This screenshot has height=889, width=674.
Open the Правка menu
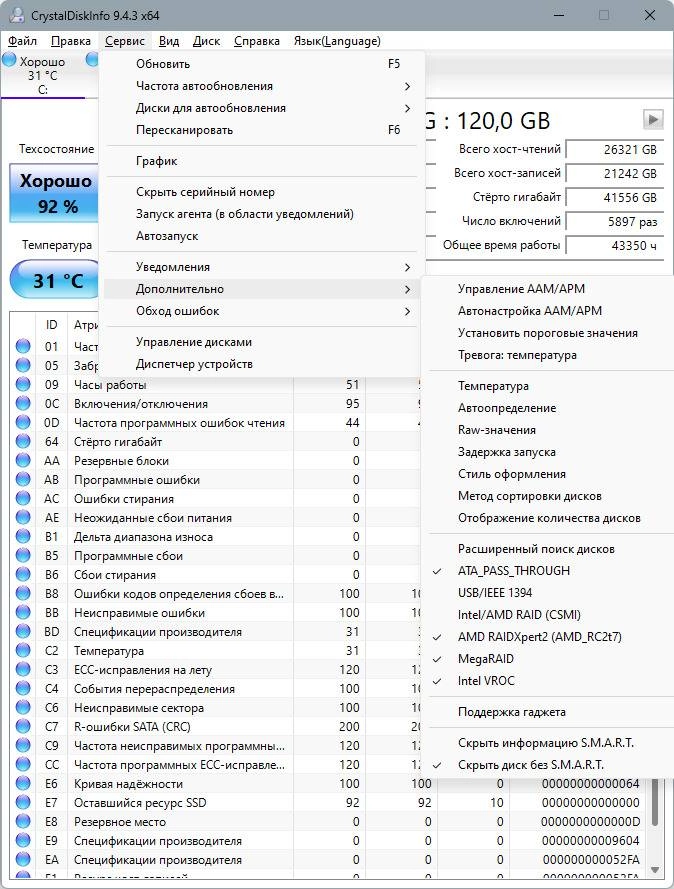[71, 41]
